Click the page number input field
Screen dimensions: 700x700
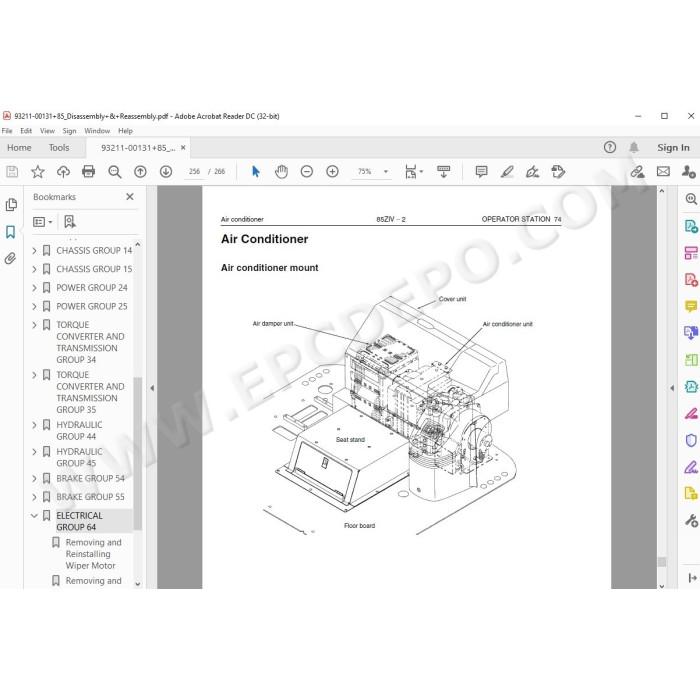194,171
